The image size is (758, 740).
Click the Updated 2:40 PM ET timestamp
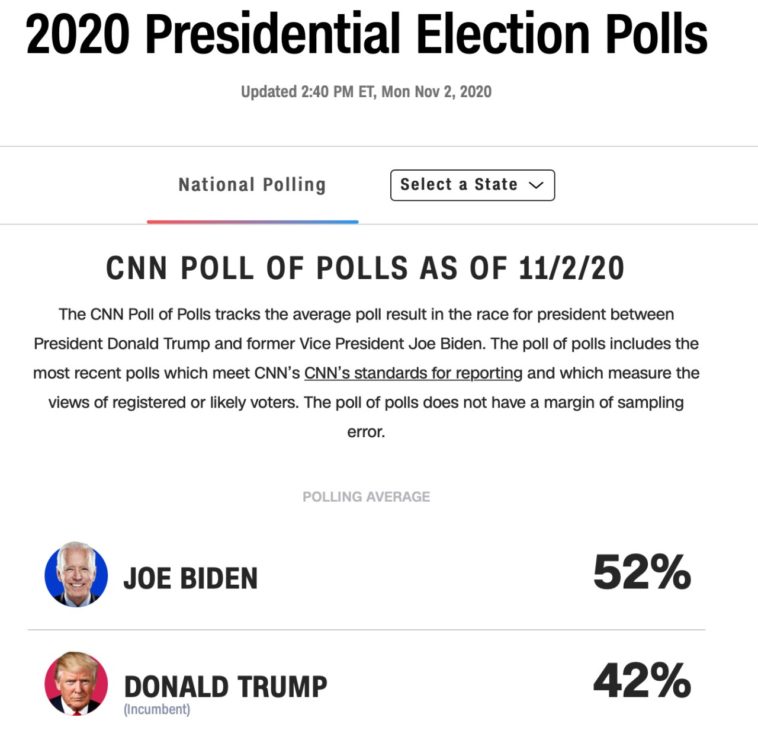[366, 92]
